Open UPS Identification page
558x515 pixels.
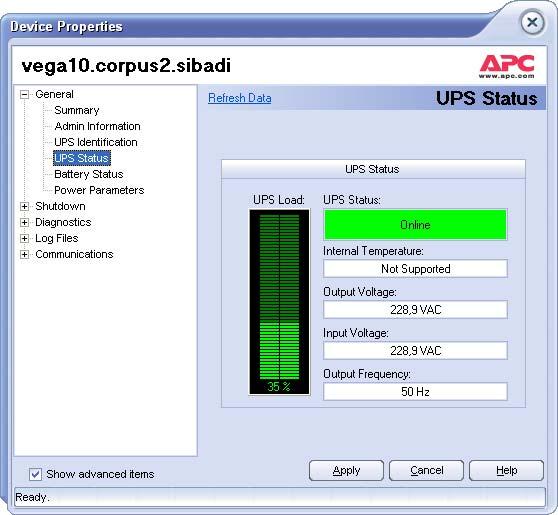tap(96, 142)
